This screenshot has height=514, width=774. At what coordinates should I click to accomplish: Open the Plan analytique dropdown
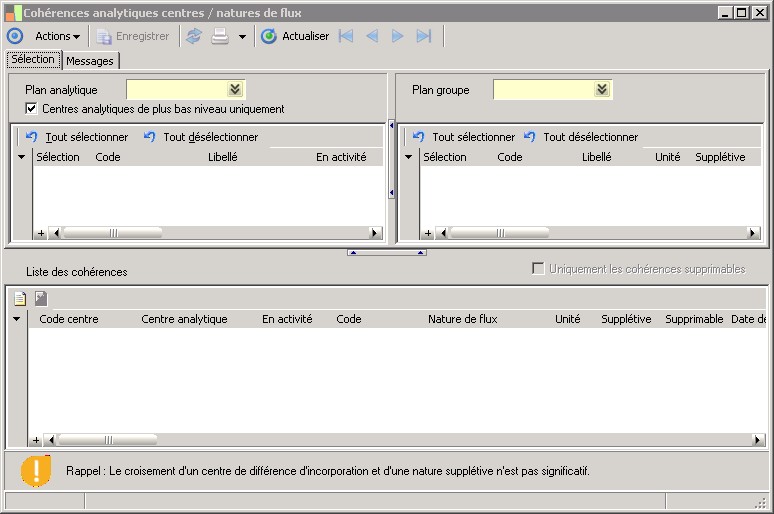coord(235,90)
